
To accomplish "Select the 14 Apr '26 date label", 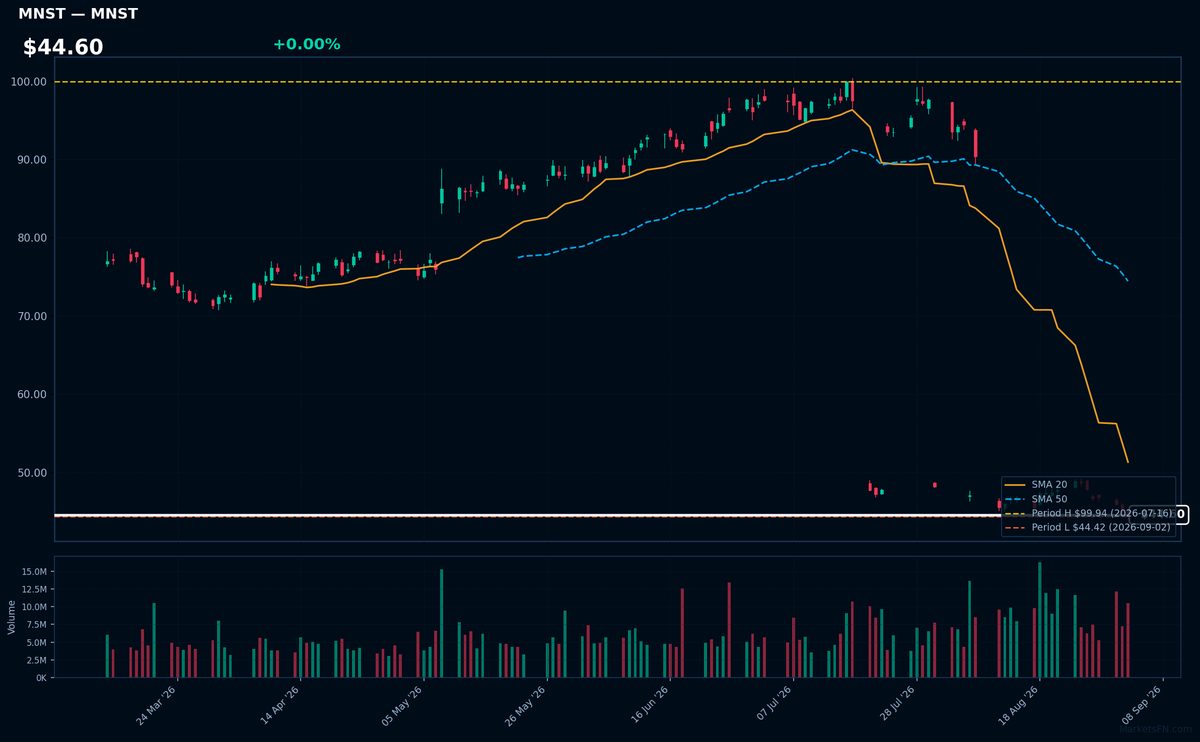I will [x=281, y=706].
